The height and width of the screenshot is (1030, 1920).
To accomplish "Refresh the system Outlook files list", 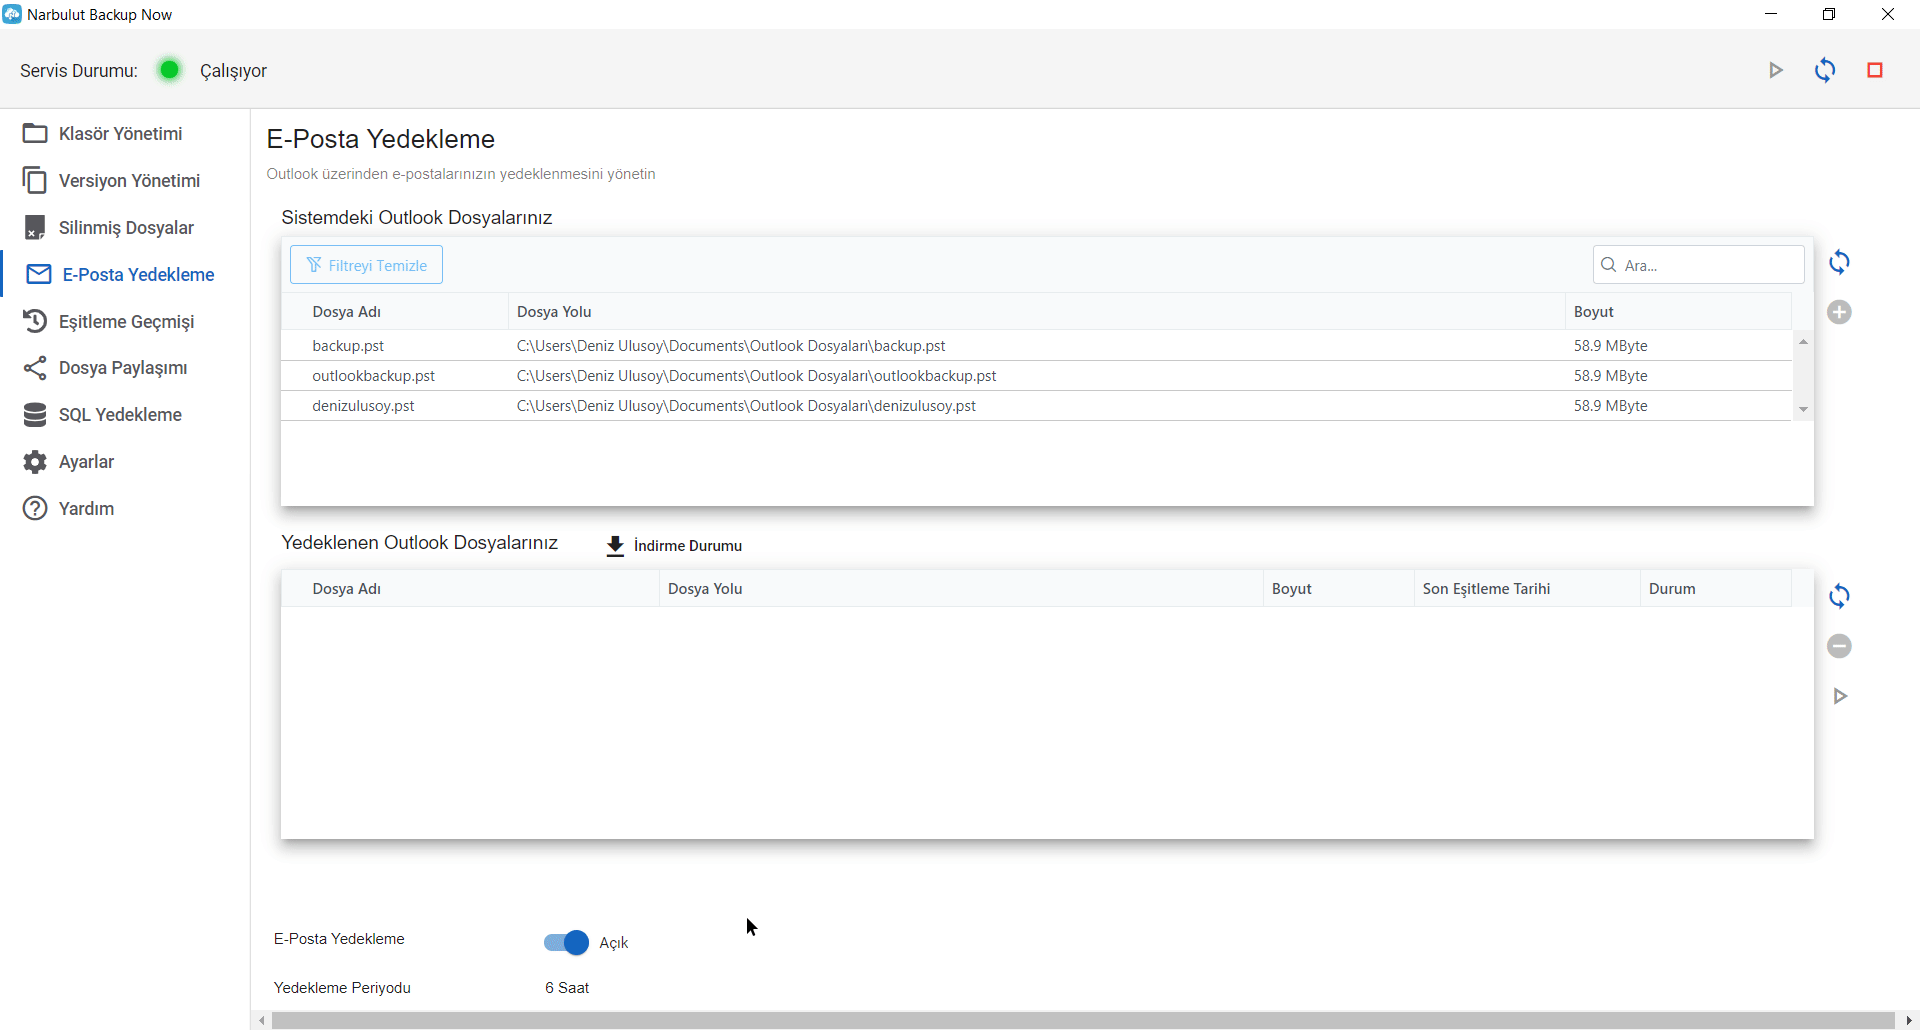I will tap(1839, 262).
